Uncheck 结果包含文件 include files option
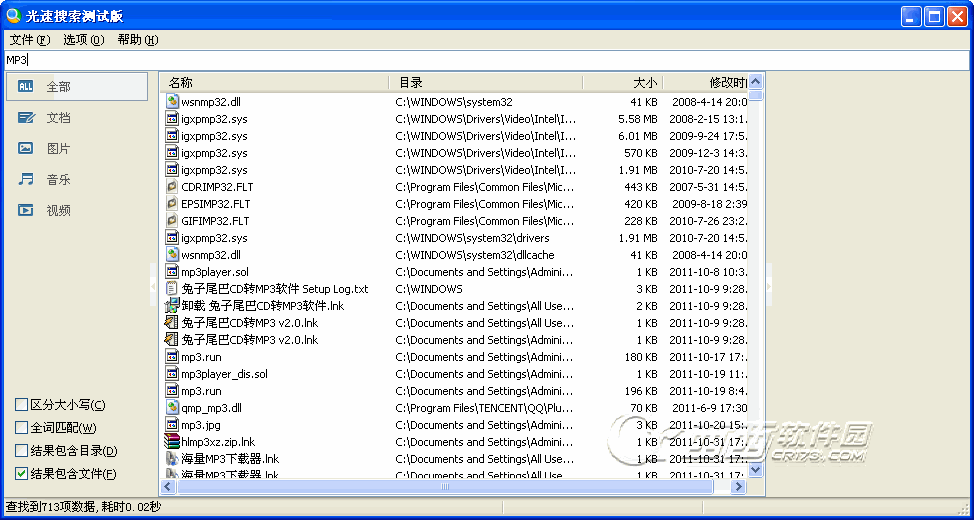This screenshot has width=974, height=520. (x=22, y=474)
